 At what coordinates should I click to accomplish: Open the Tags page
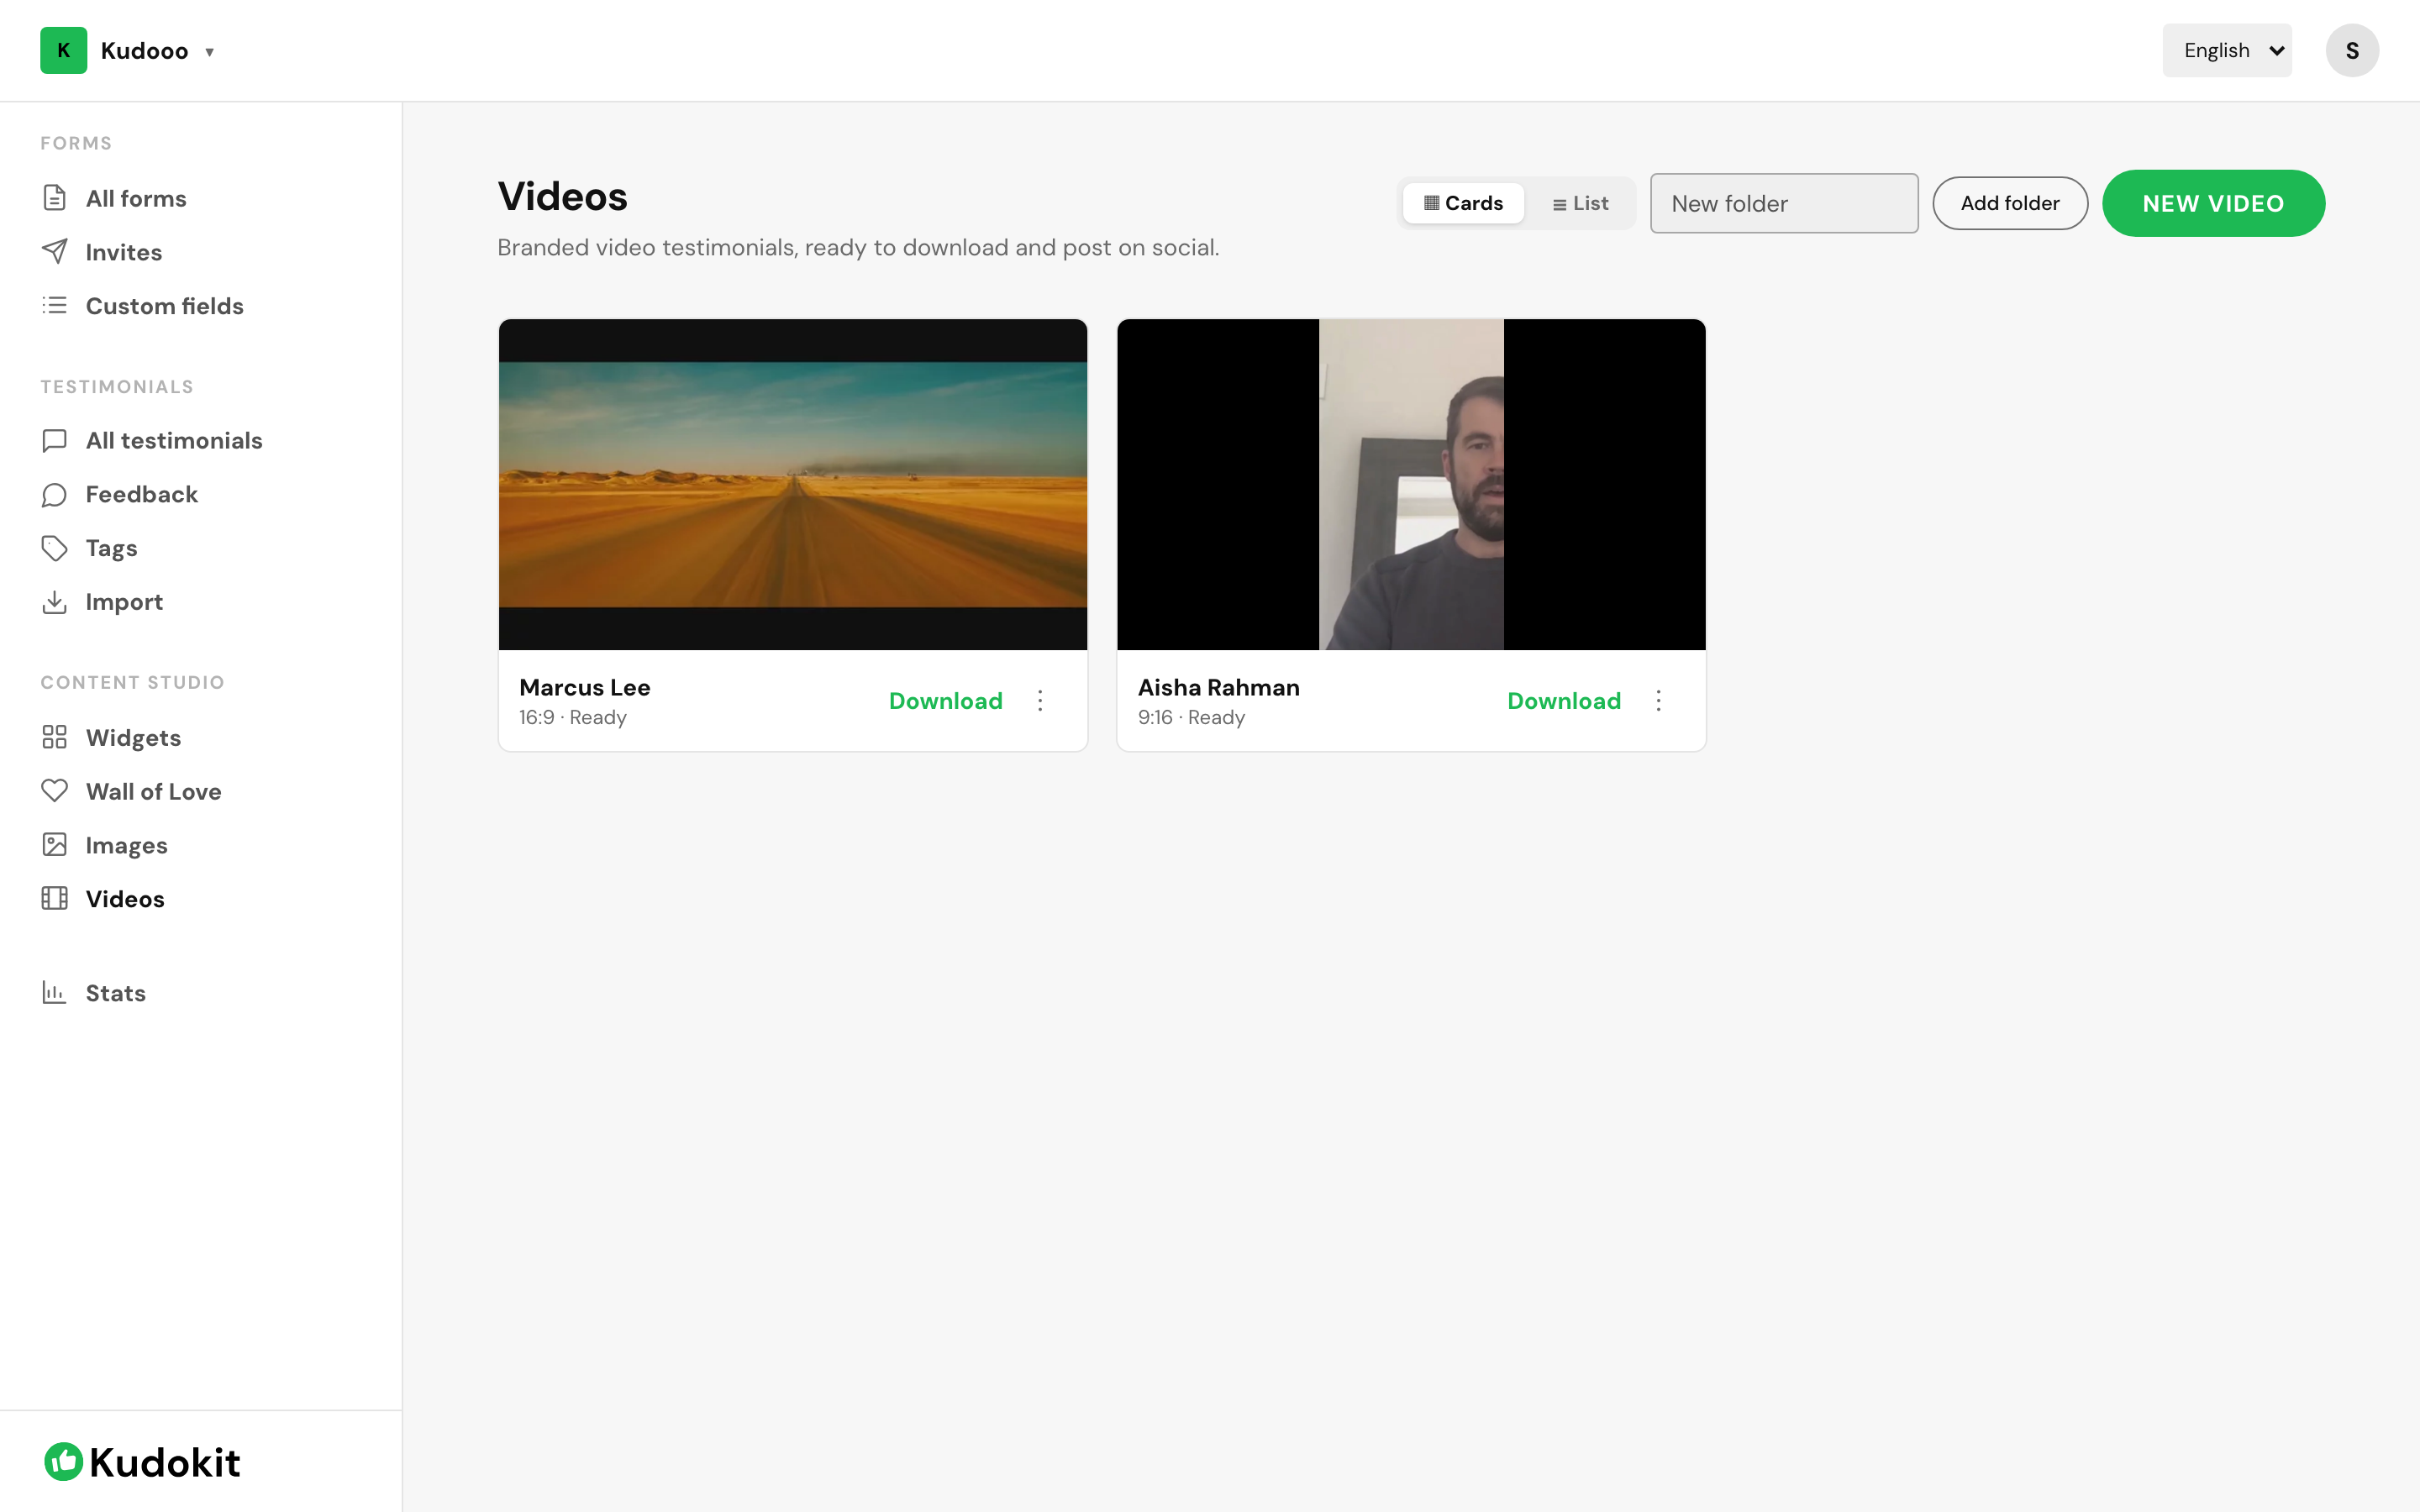click(x=111, y=548)
